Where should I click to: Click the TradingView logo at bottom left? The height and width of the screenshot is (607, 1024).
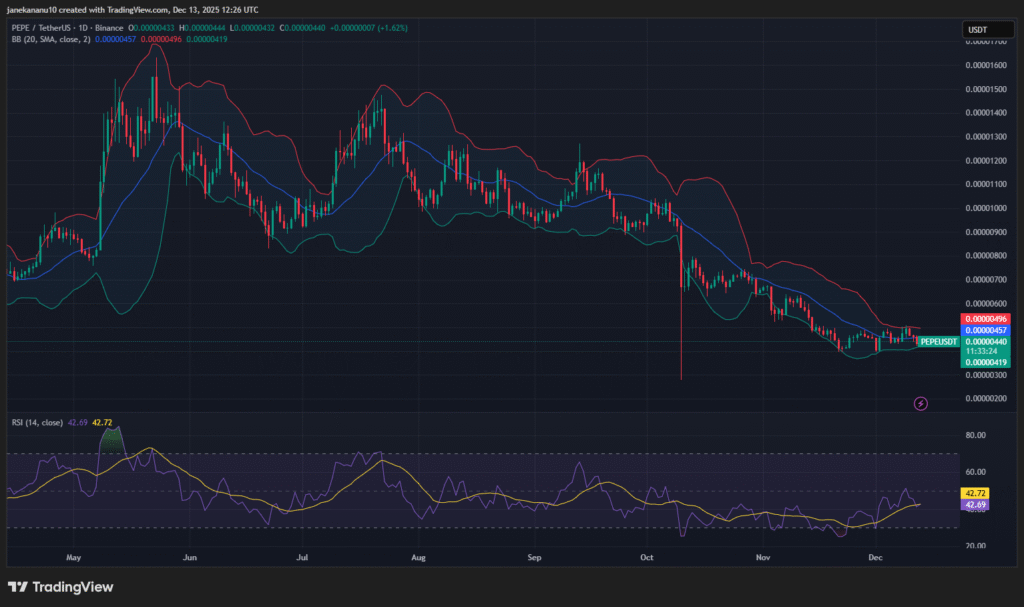(x=62, y=587)
